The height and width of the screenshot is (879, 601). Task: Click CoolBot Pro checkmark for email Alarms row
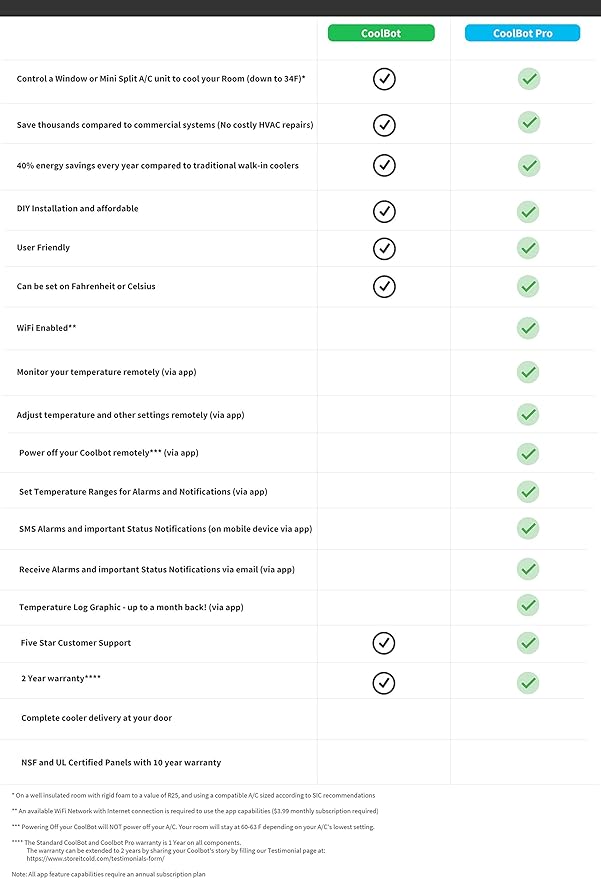[528, 569]
